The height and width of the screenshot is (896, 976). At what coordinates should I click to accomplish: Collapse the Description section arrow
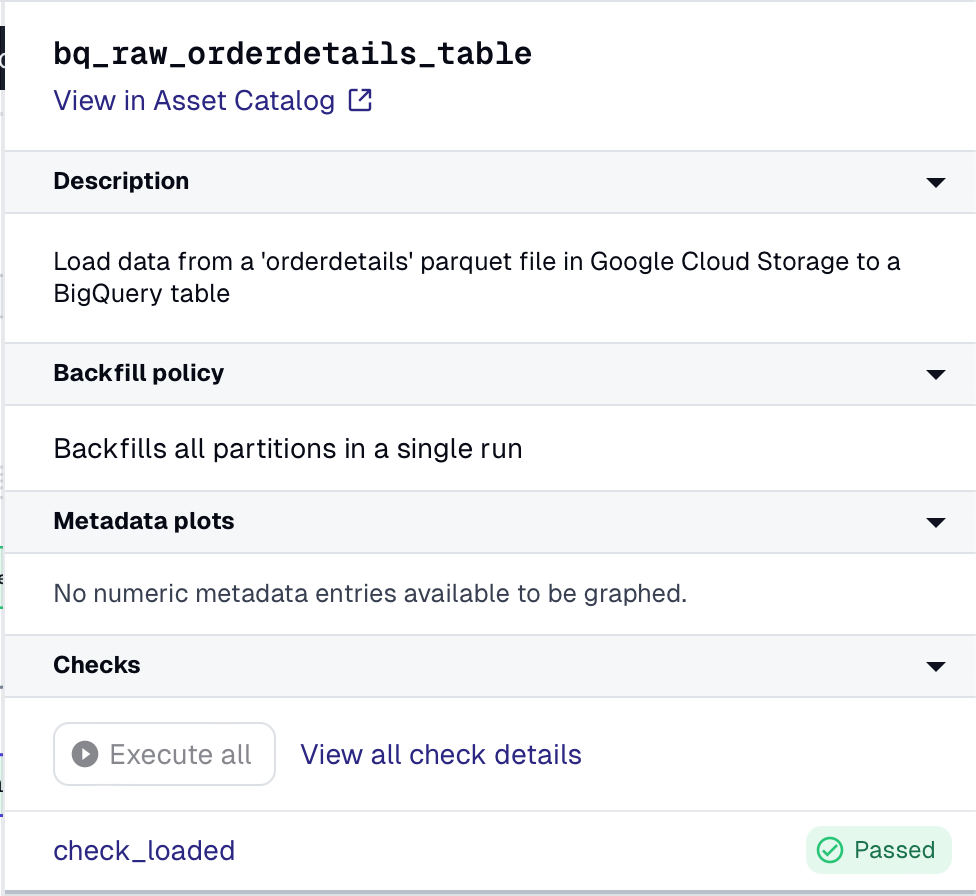pyautogui.click(x=936, y=182)
